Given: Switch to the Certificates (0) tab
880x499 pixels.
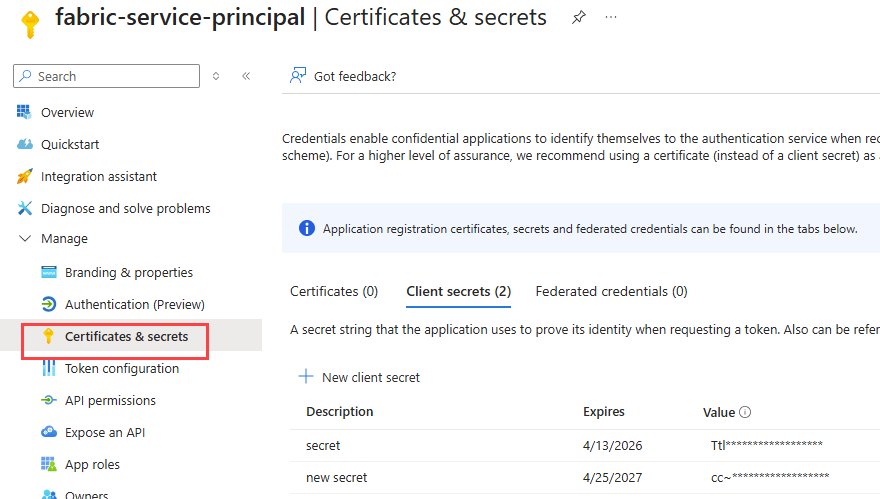Looking at the screenshot, I should point(334,291).
